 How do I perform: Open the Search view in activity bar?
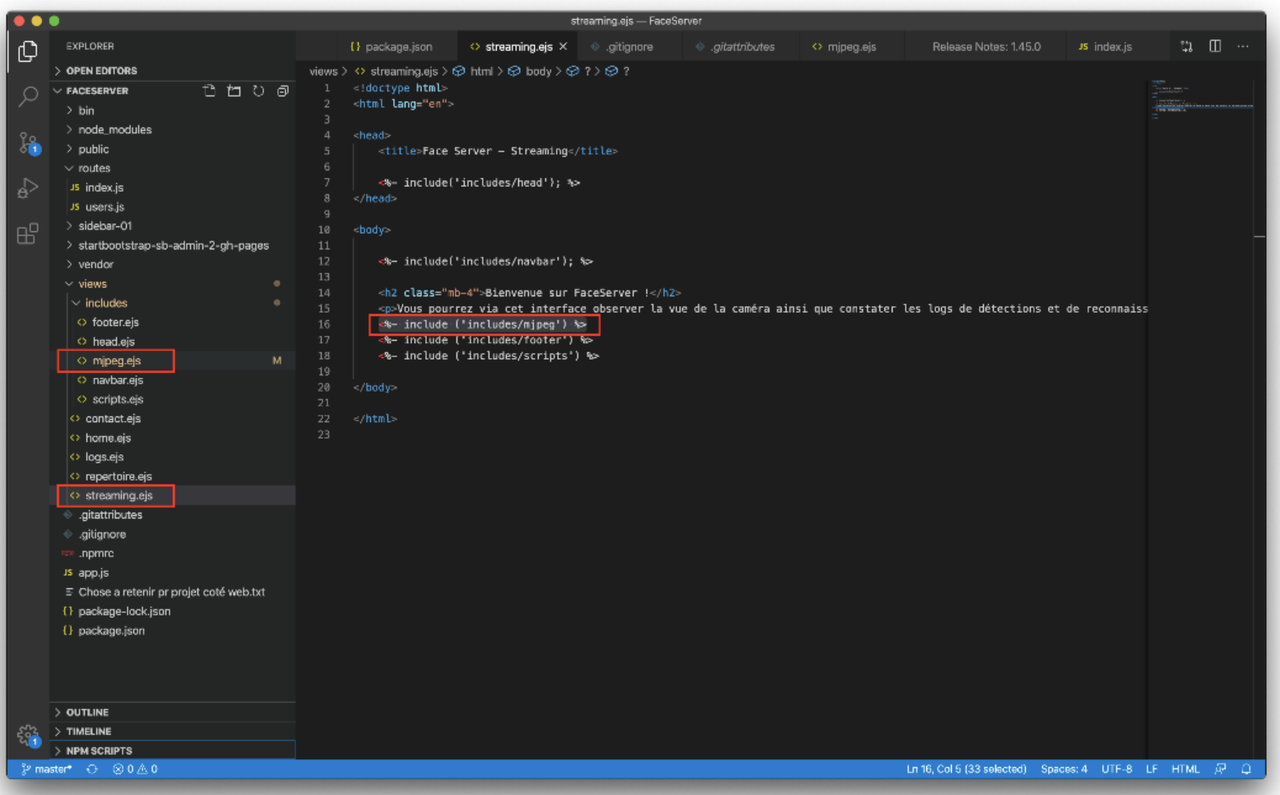click(28, 96)
